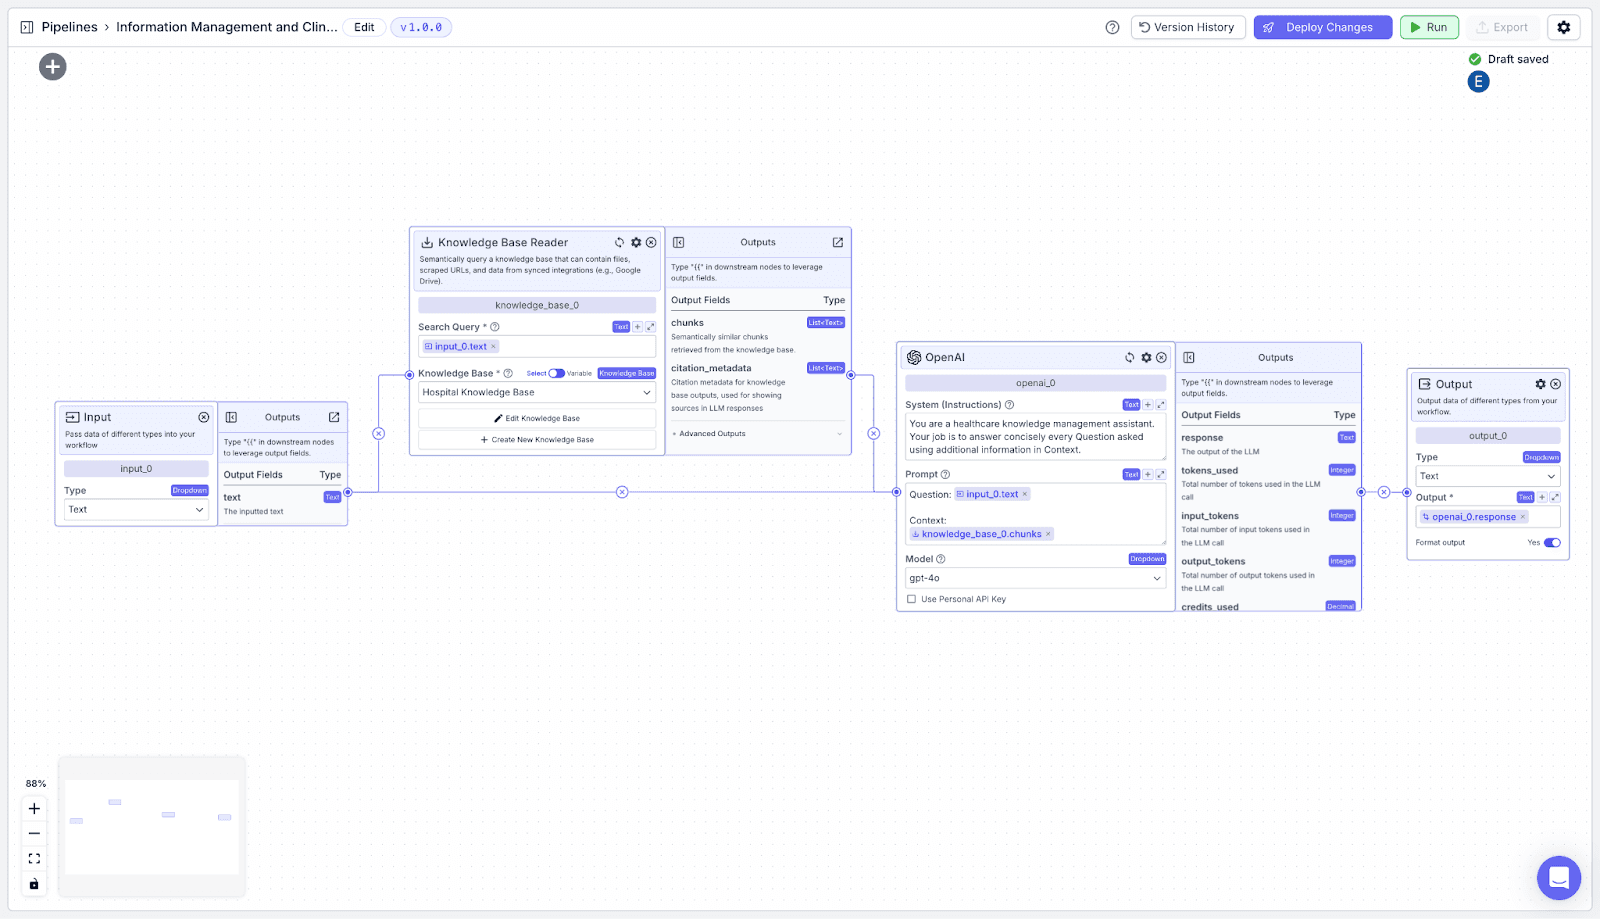Open Input Type dropdown
Viewport: 1600px width, 919px height.
pos(136,510)
